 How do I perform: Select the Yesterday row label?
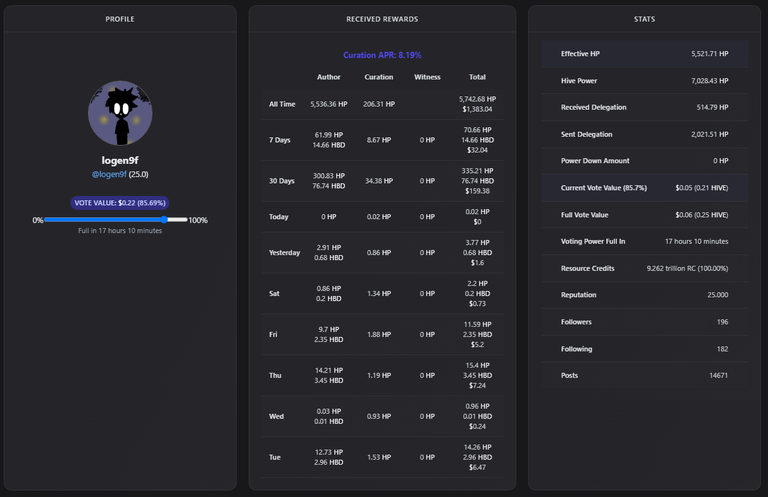pyautogui.click(x=285, y=253)
